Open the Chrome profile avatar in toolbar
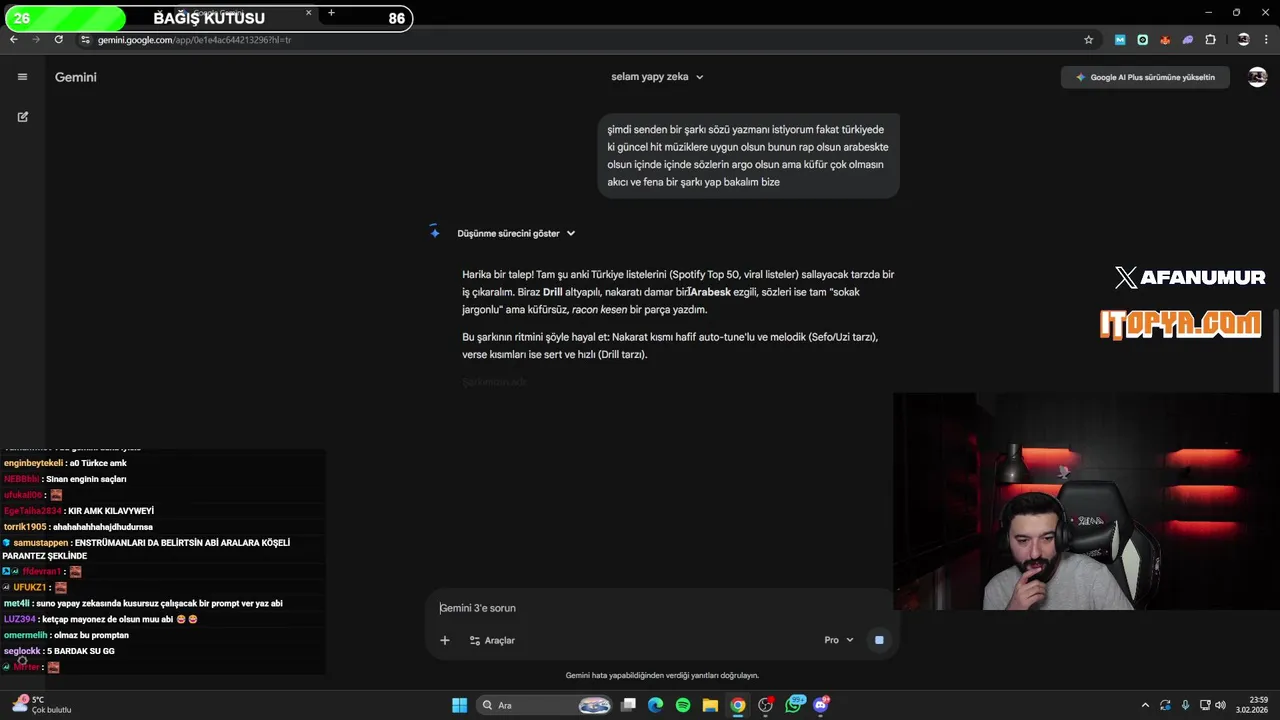 click(1243, 40)
